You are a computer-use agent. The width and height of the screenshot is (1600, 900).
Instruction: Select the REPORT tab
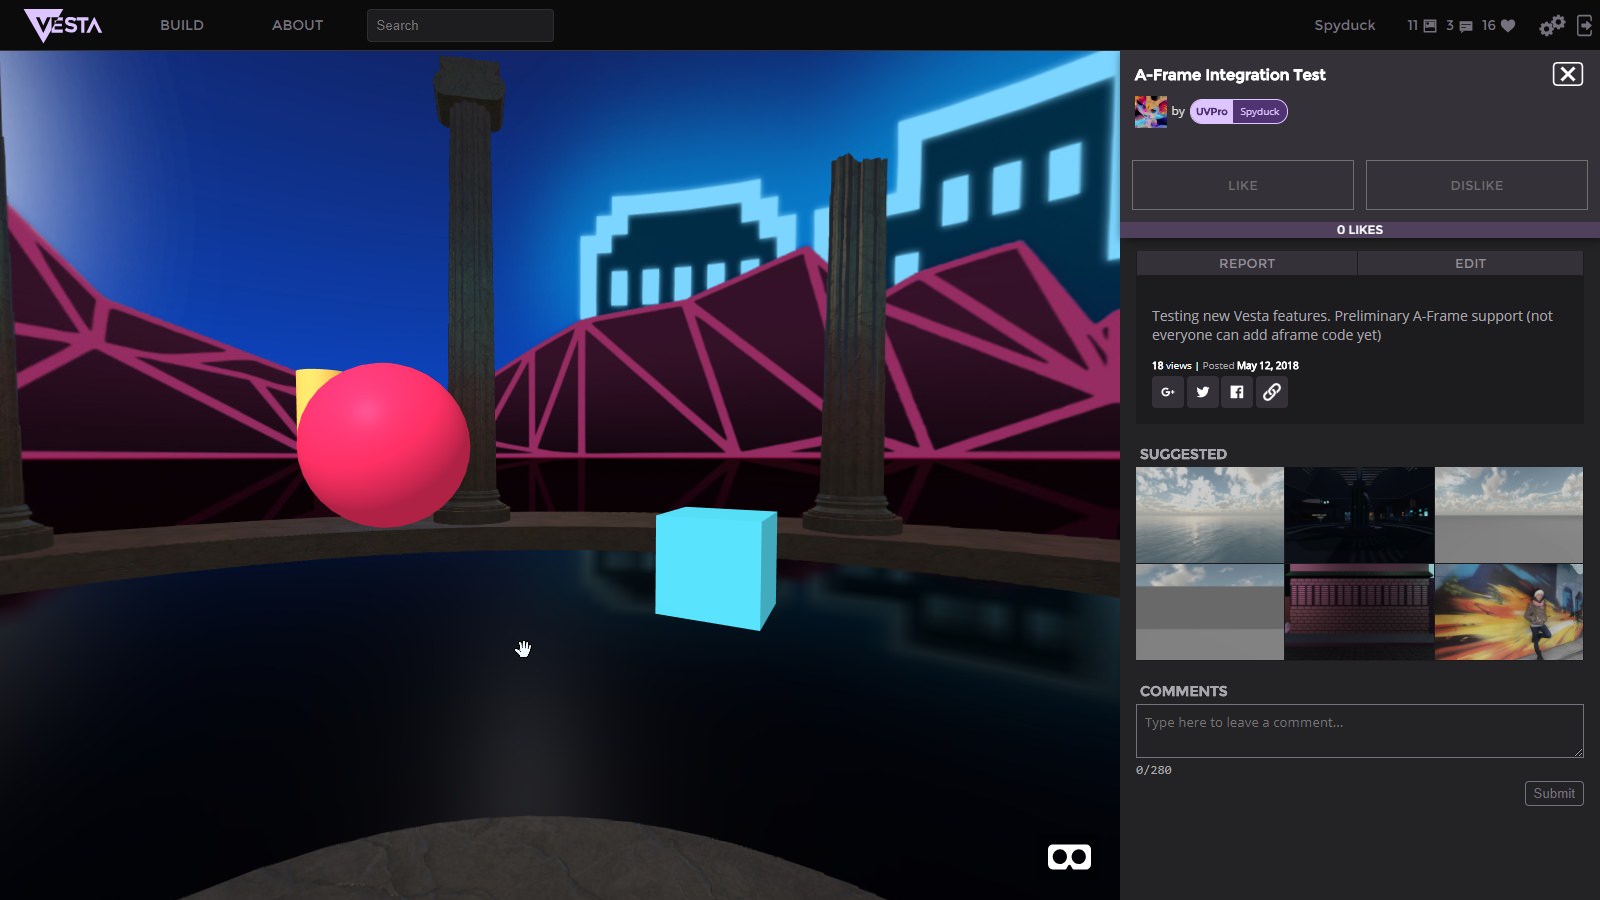click(x=1247, y=263)
